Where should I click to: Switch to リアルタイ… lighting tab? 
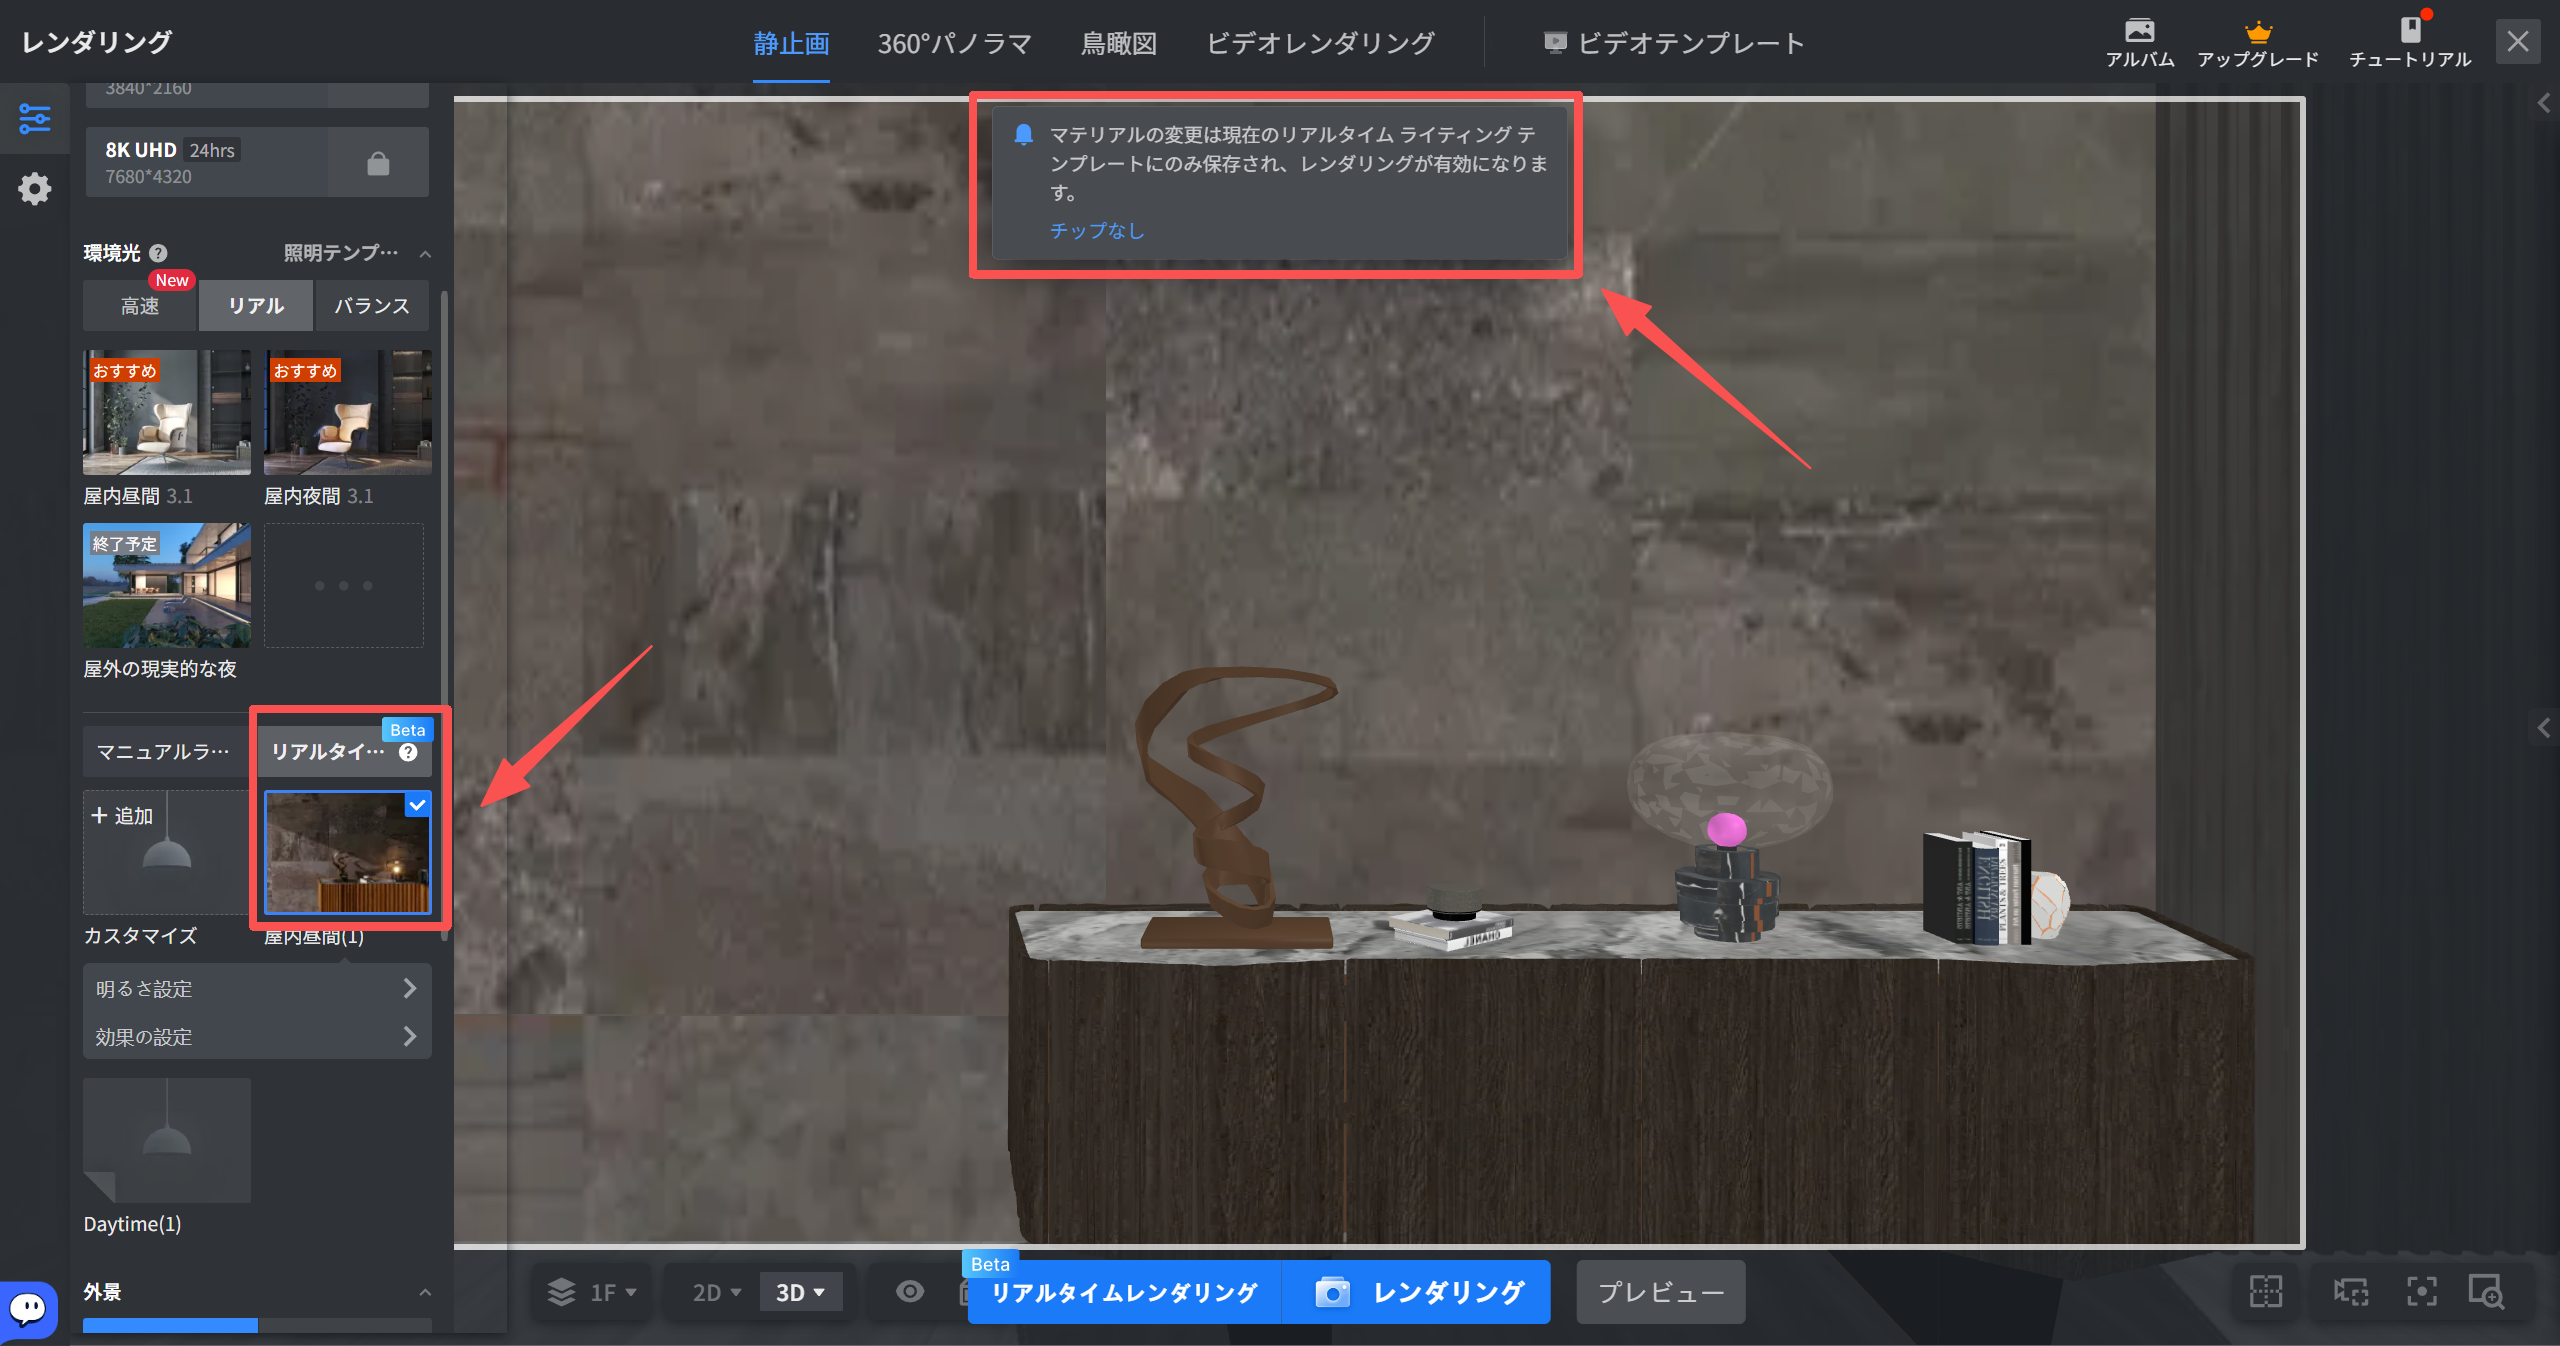[x=344, y=752]
